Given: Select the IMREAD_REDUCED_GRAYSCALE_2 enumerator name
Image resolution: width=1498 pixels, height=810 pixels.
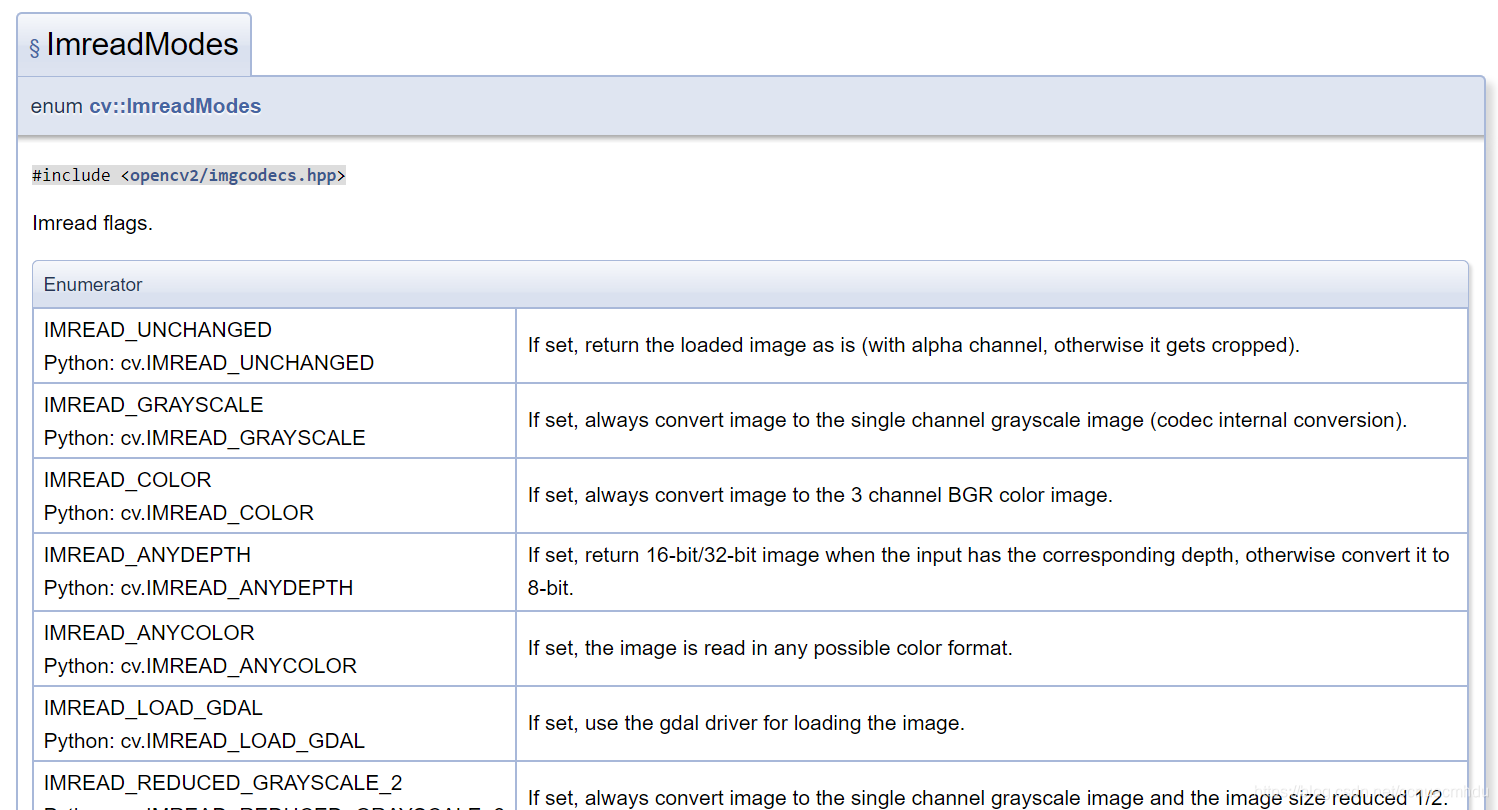Looking at the screenshot, I should (223, 783).
